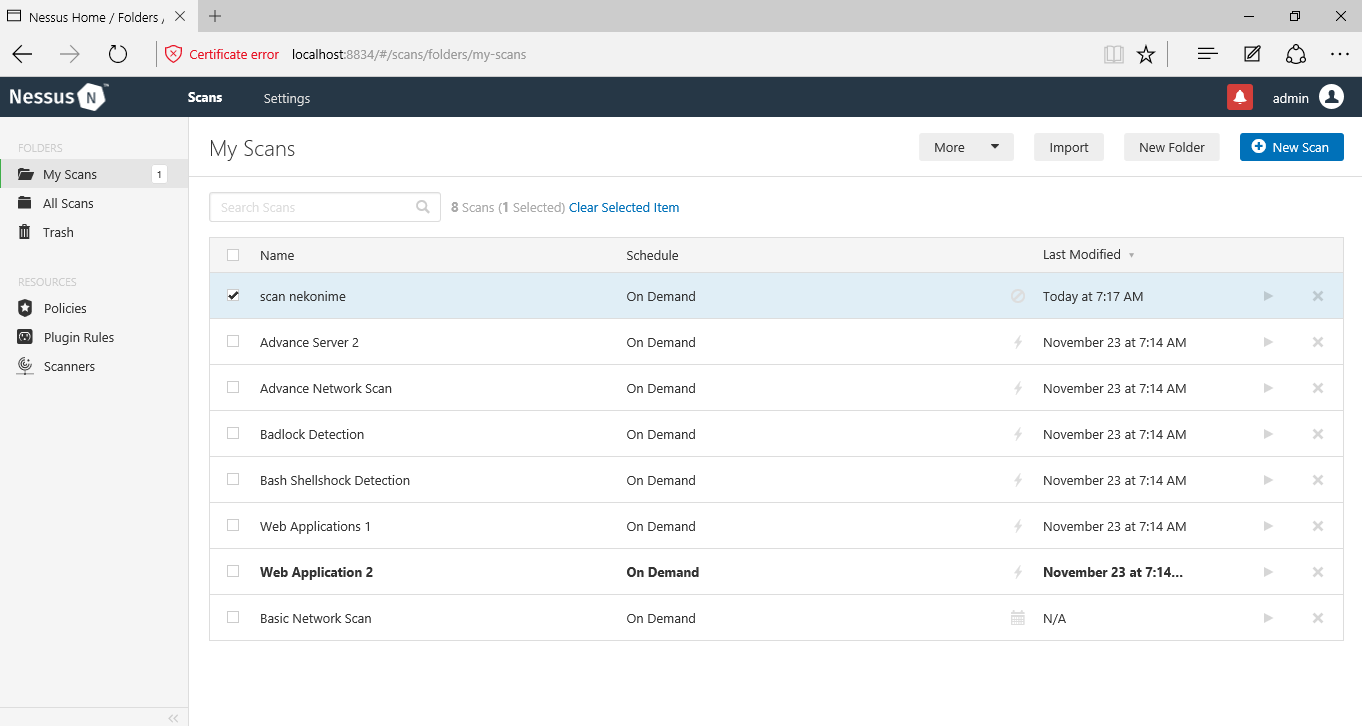Open the Policies resource page
This screenshot has width=1362, height=726.
point(65,308)
